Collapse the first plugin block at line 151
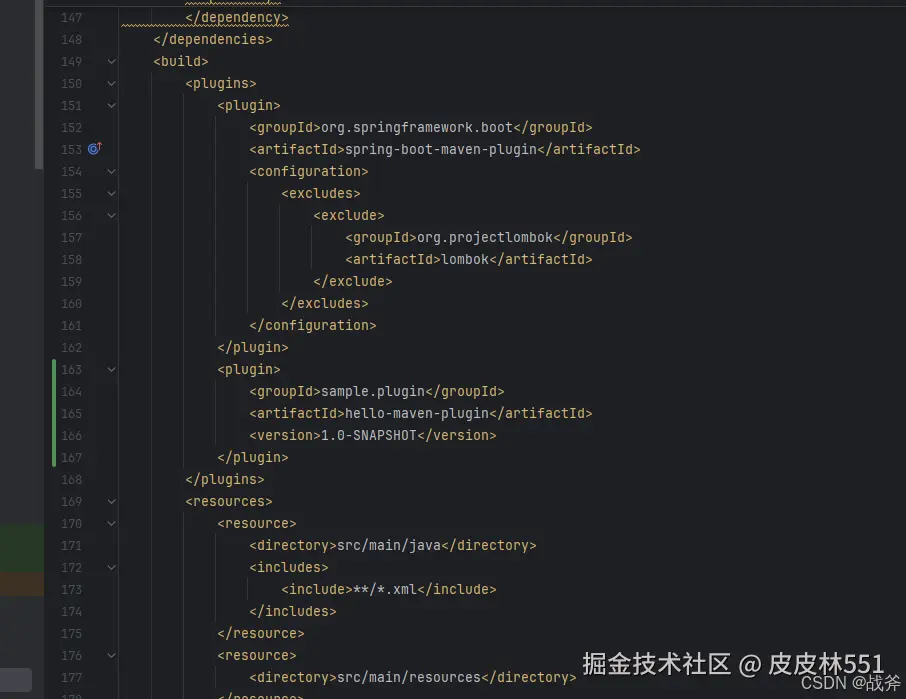906x699 pixels. click(x=111, y=105)
